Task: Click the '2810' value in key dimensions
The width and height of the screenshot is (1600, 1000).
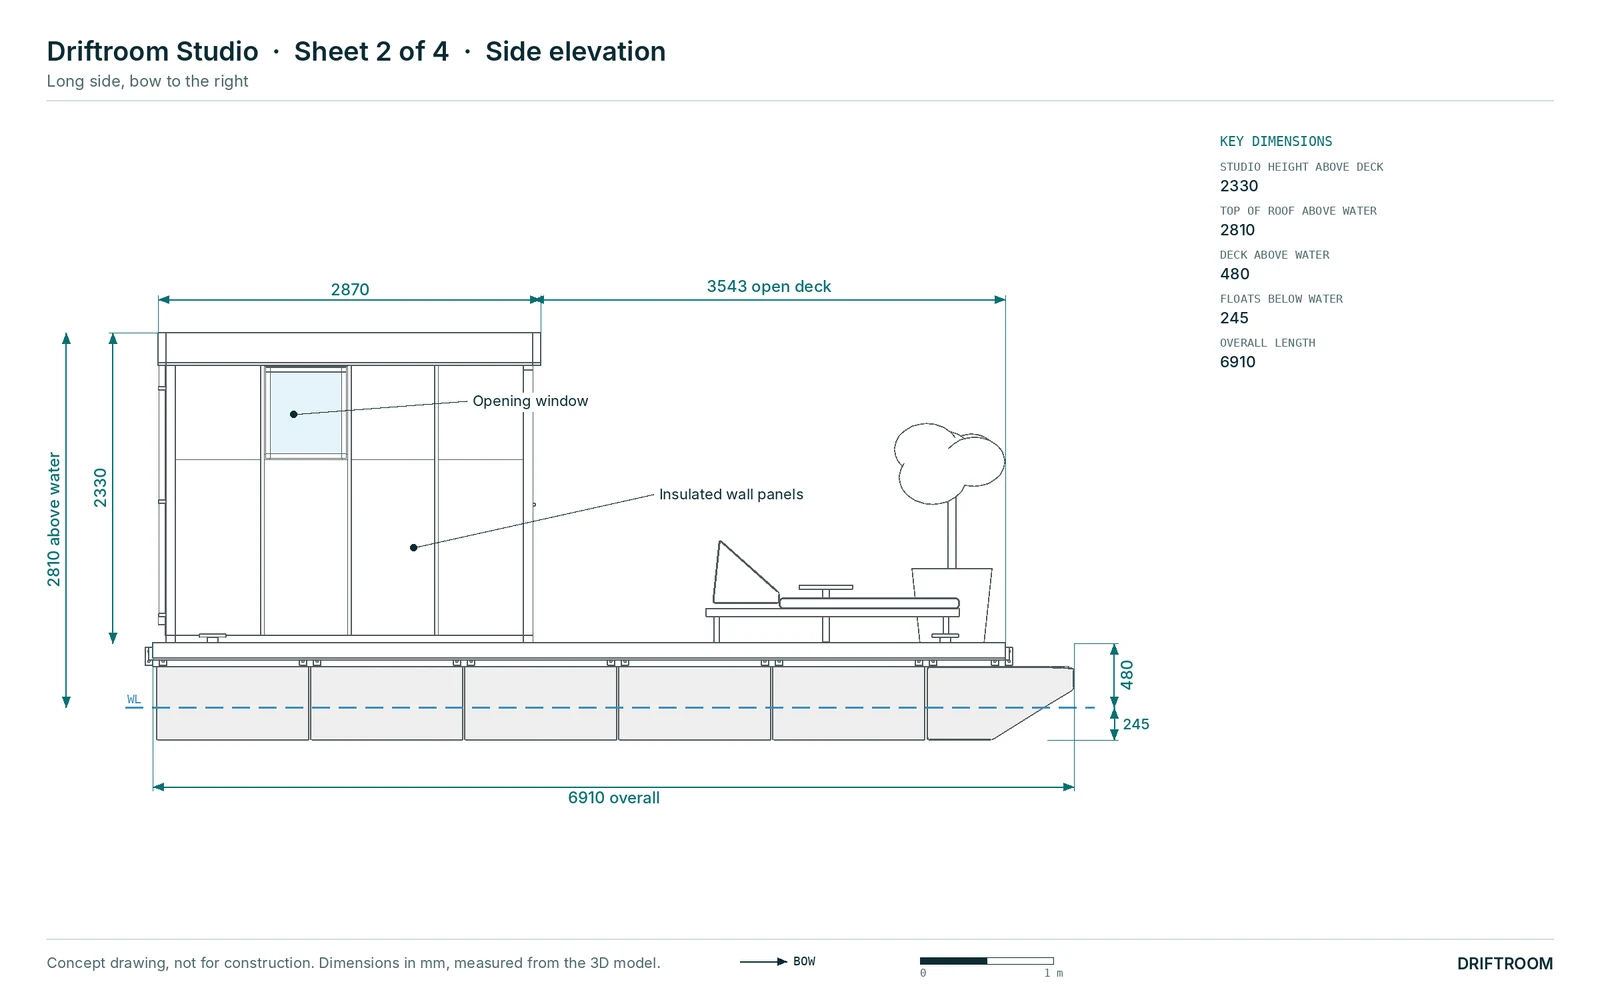Action: click(x=1237, y=230)
